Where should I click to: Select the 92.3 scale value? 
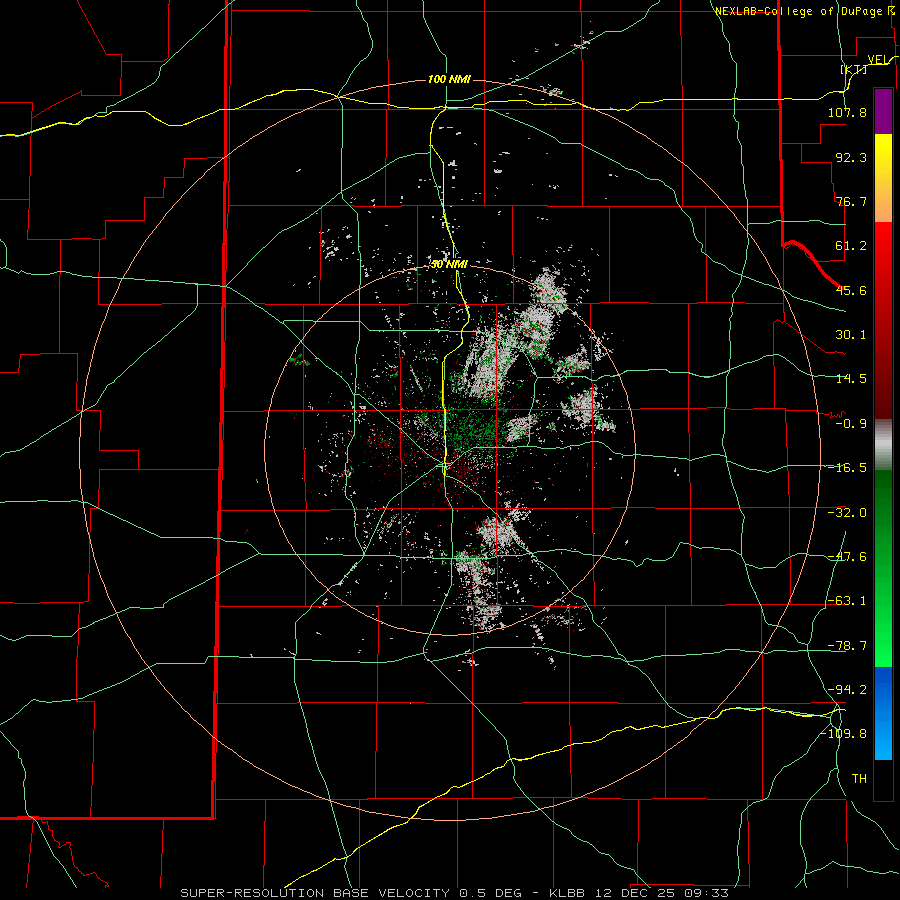point(851,157)
